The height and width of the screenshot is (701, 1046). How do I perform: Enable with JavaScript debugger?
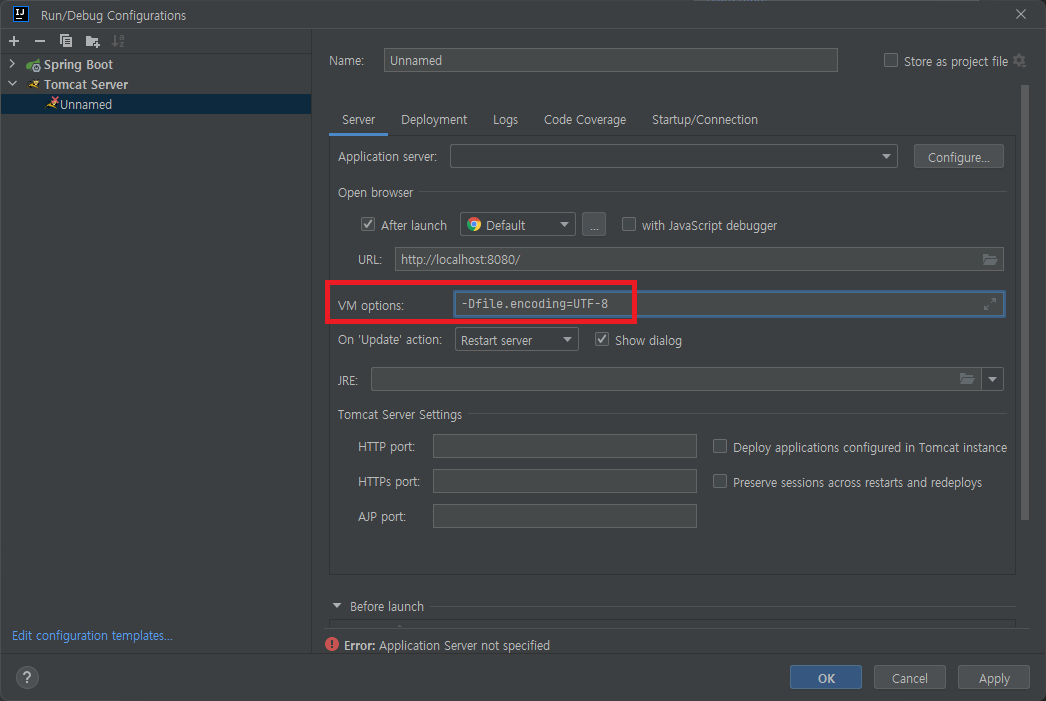(x=628, y=224)
